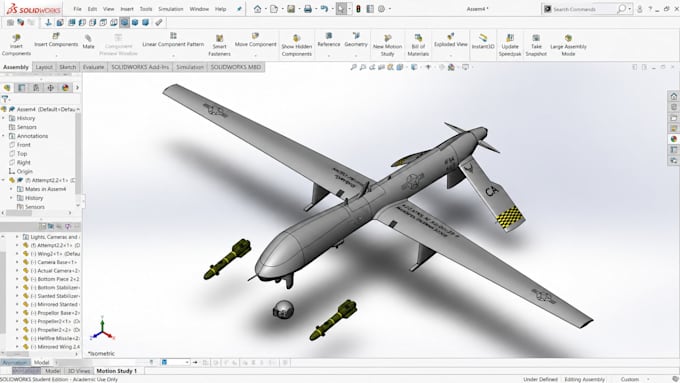
Task: Open the motion study type dropdown
Action: [175, 362]
